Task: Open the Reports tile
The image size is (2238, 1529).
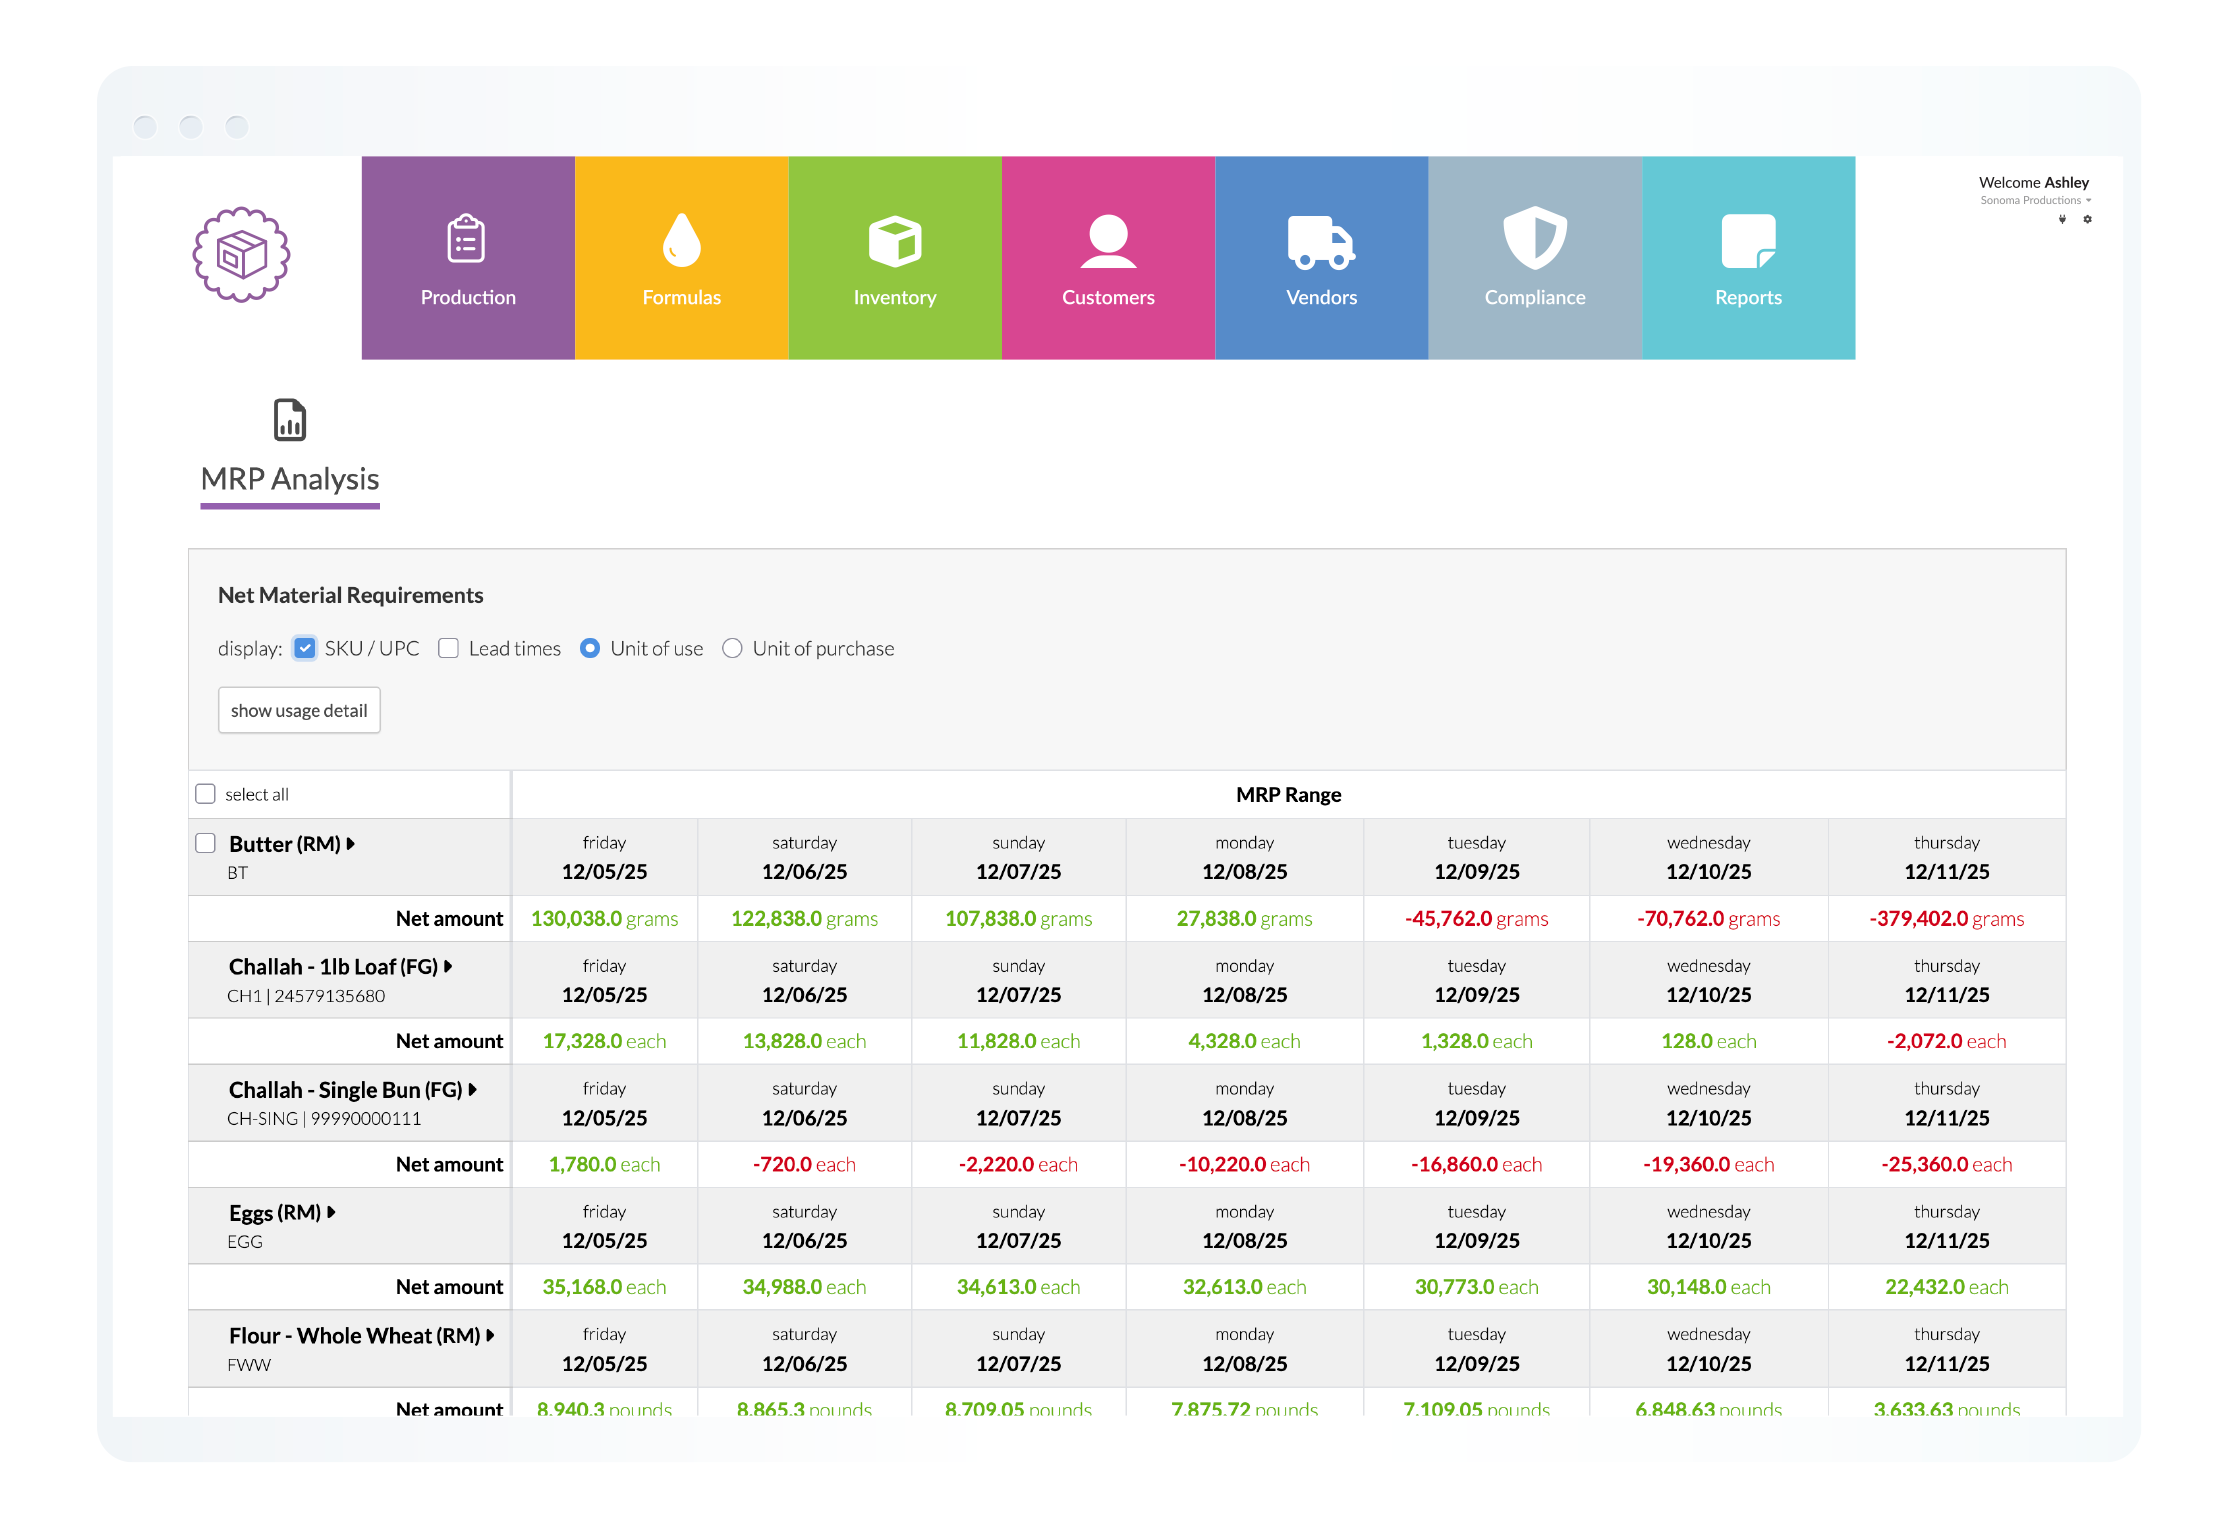Action: pyautogui.click(x=1748, y=258)
